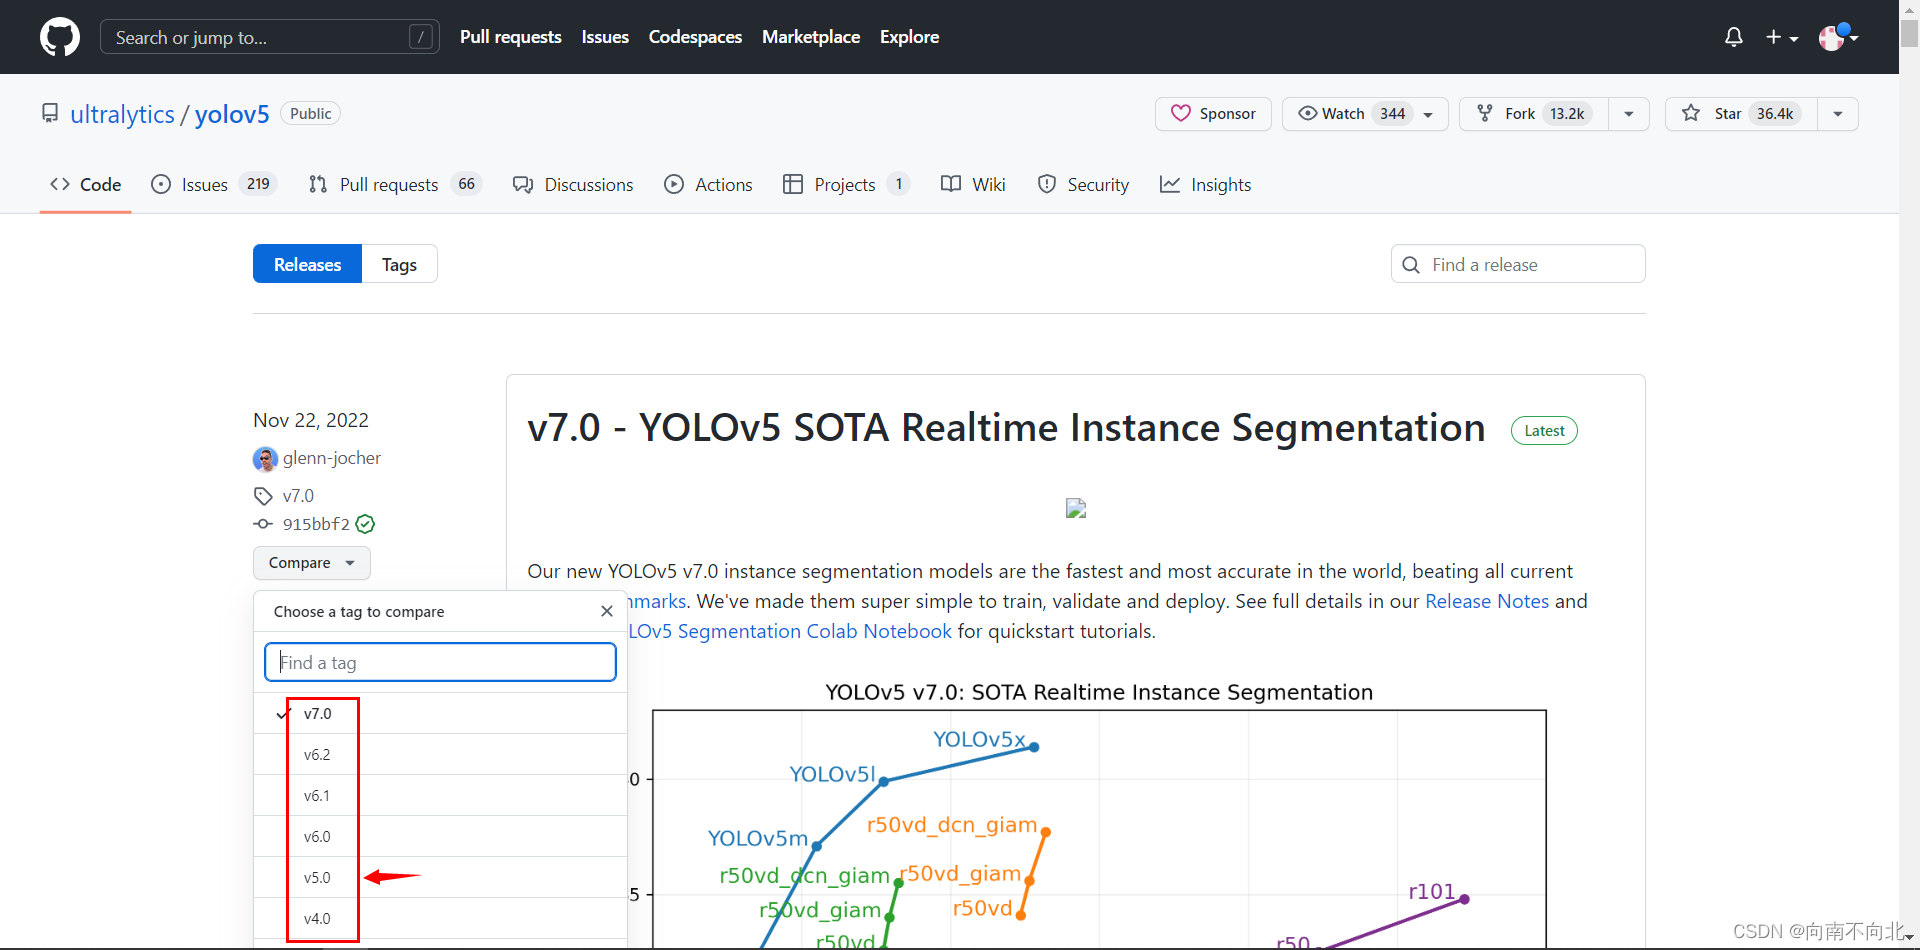
Task: Click the Latest release badge
Action: [1544, 430]
